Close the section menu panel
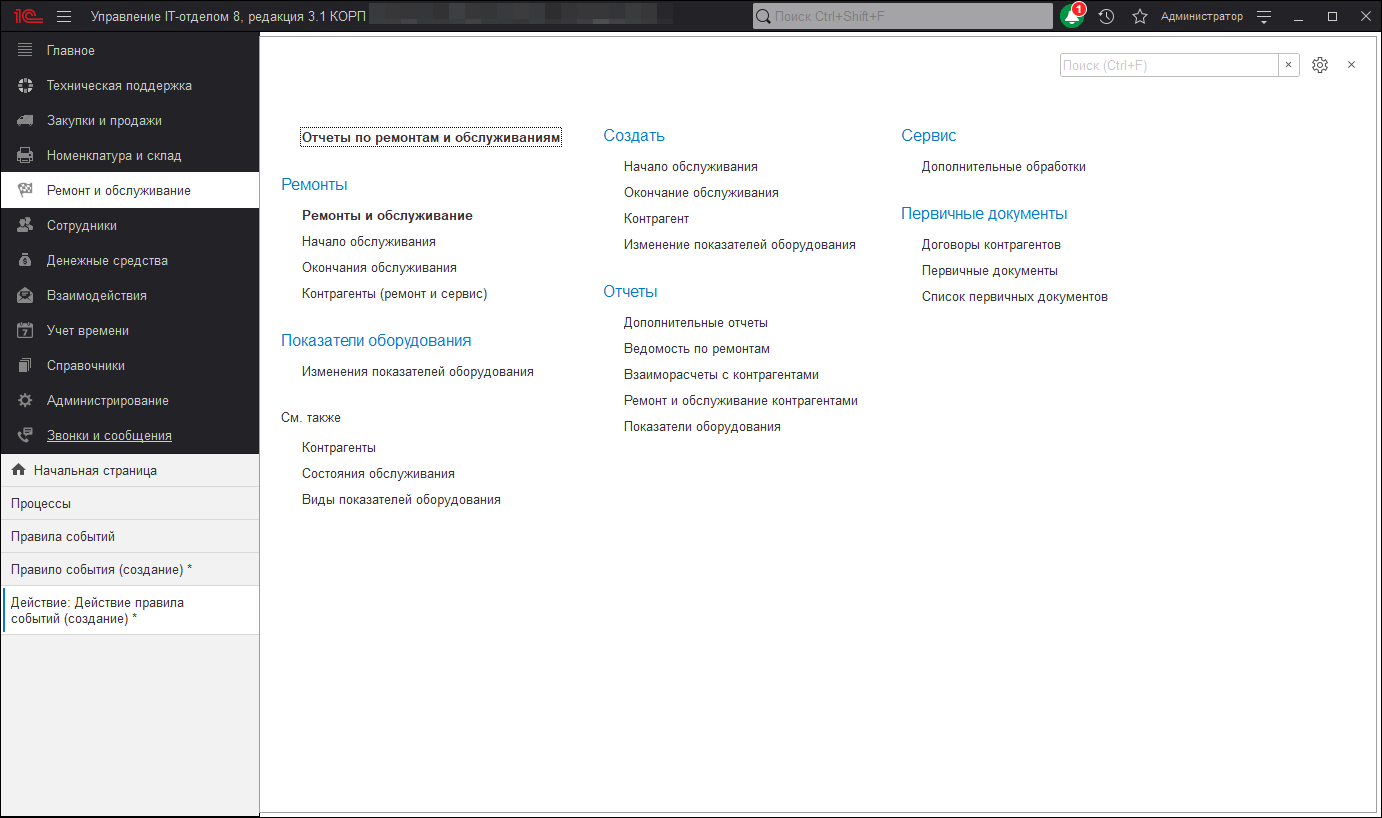The image size is (1382, 818). pyautogui.click(x=1351, y=64)
